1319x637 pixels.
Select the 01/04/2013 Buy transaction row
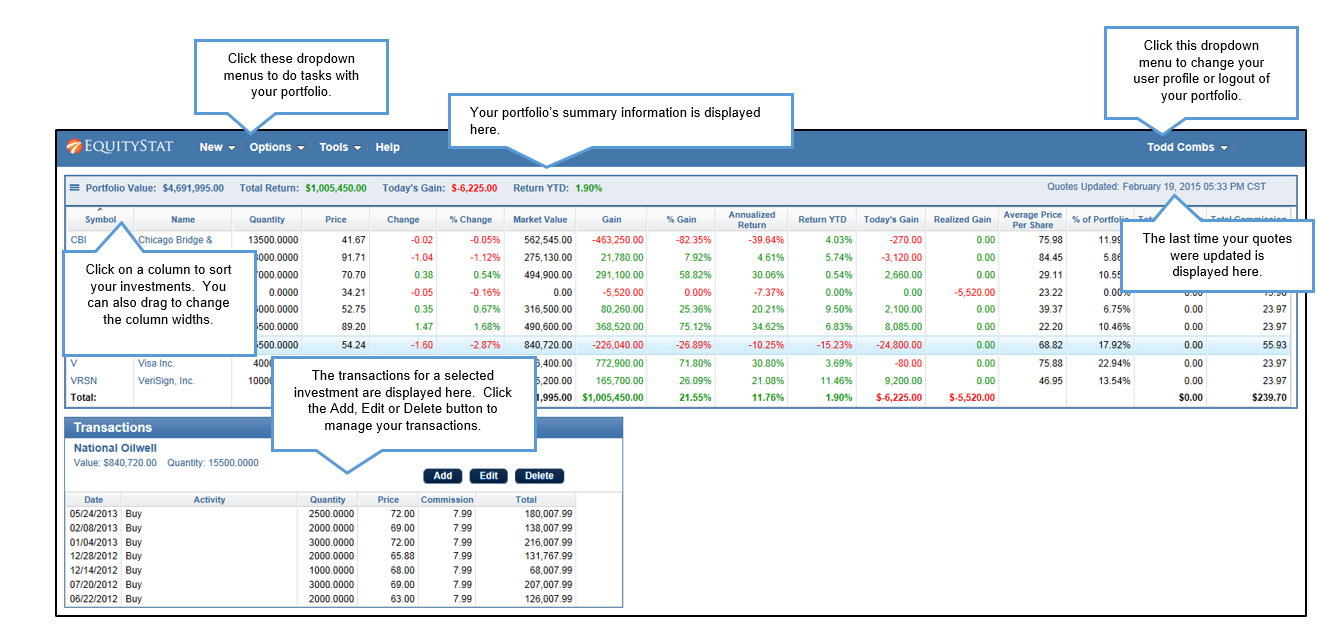click(x=320, y=541)
